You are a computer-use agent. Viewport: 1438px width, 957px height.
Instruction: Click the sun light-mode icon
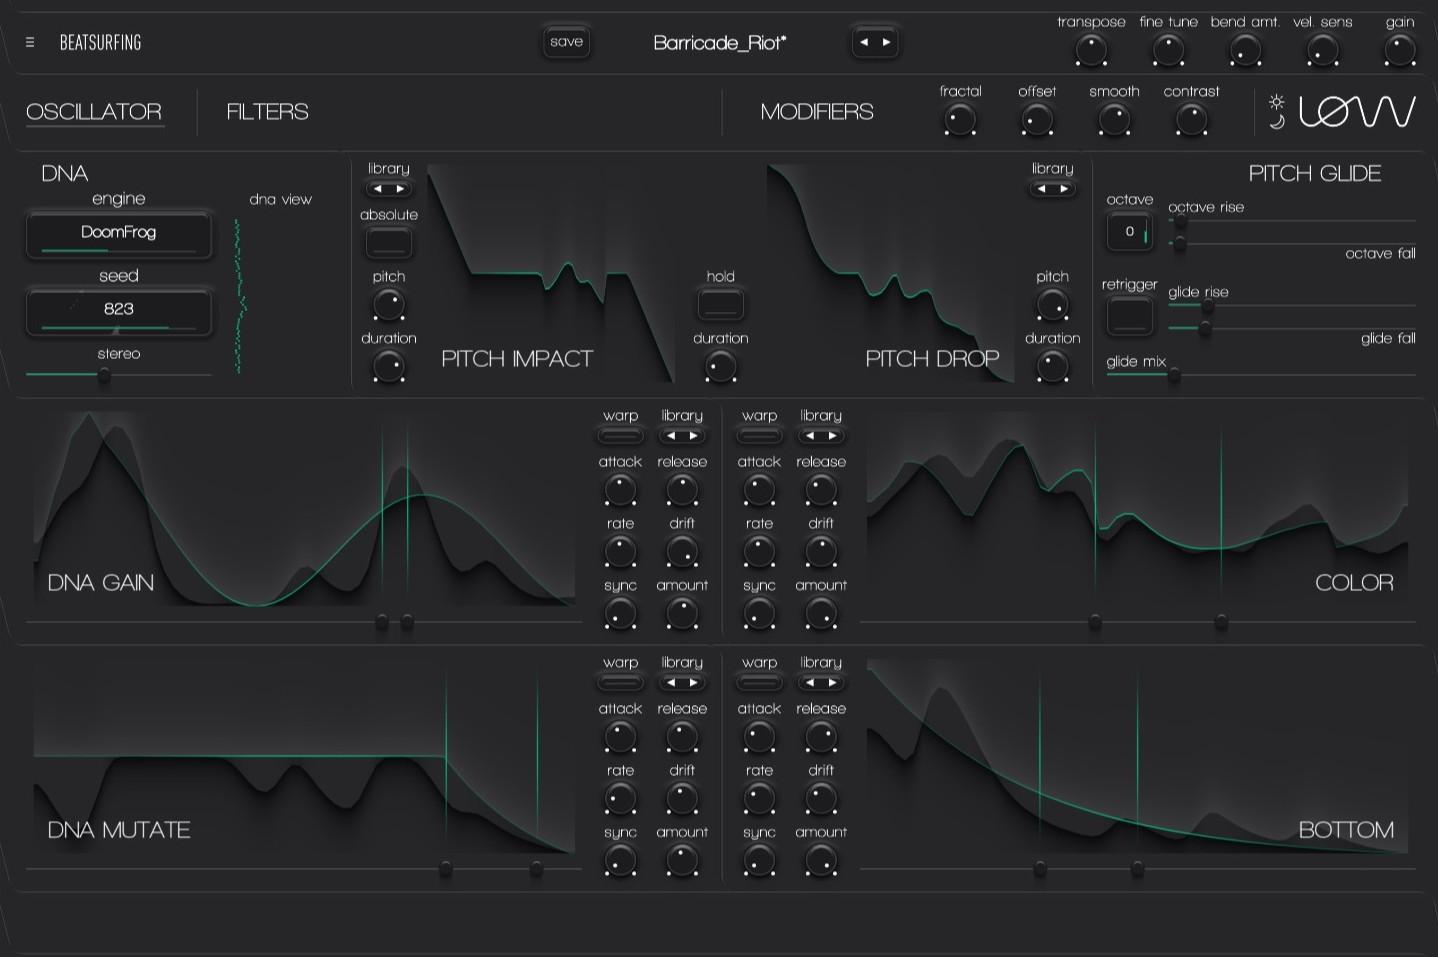coord(1276,102)
